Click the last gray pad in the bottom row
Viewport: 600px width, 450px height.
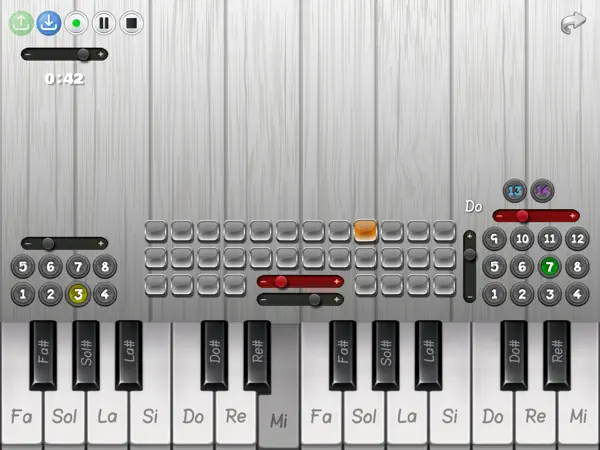[x=445, y=285]
